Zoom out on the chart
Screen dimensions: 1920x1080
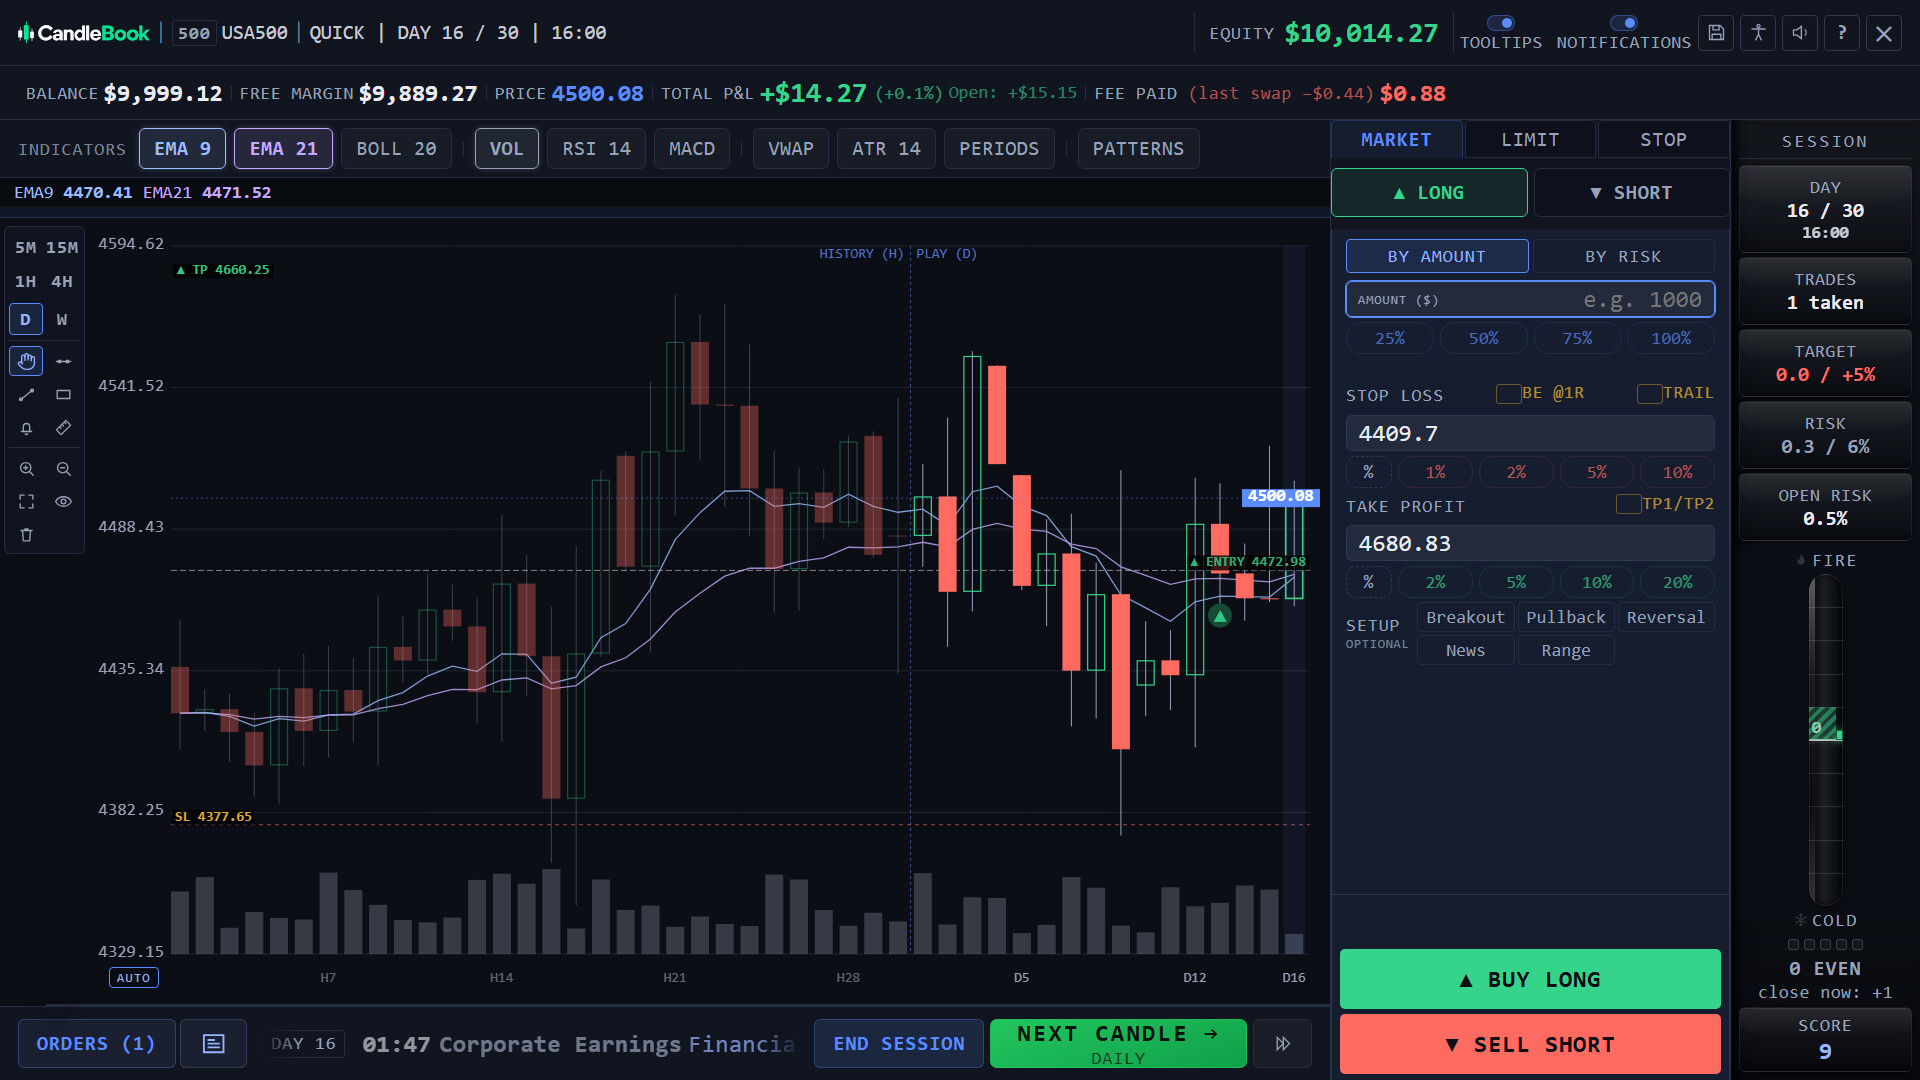pos(63,469)
